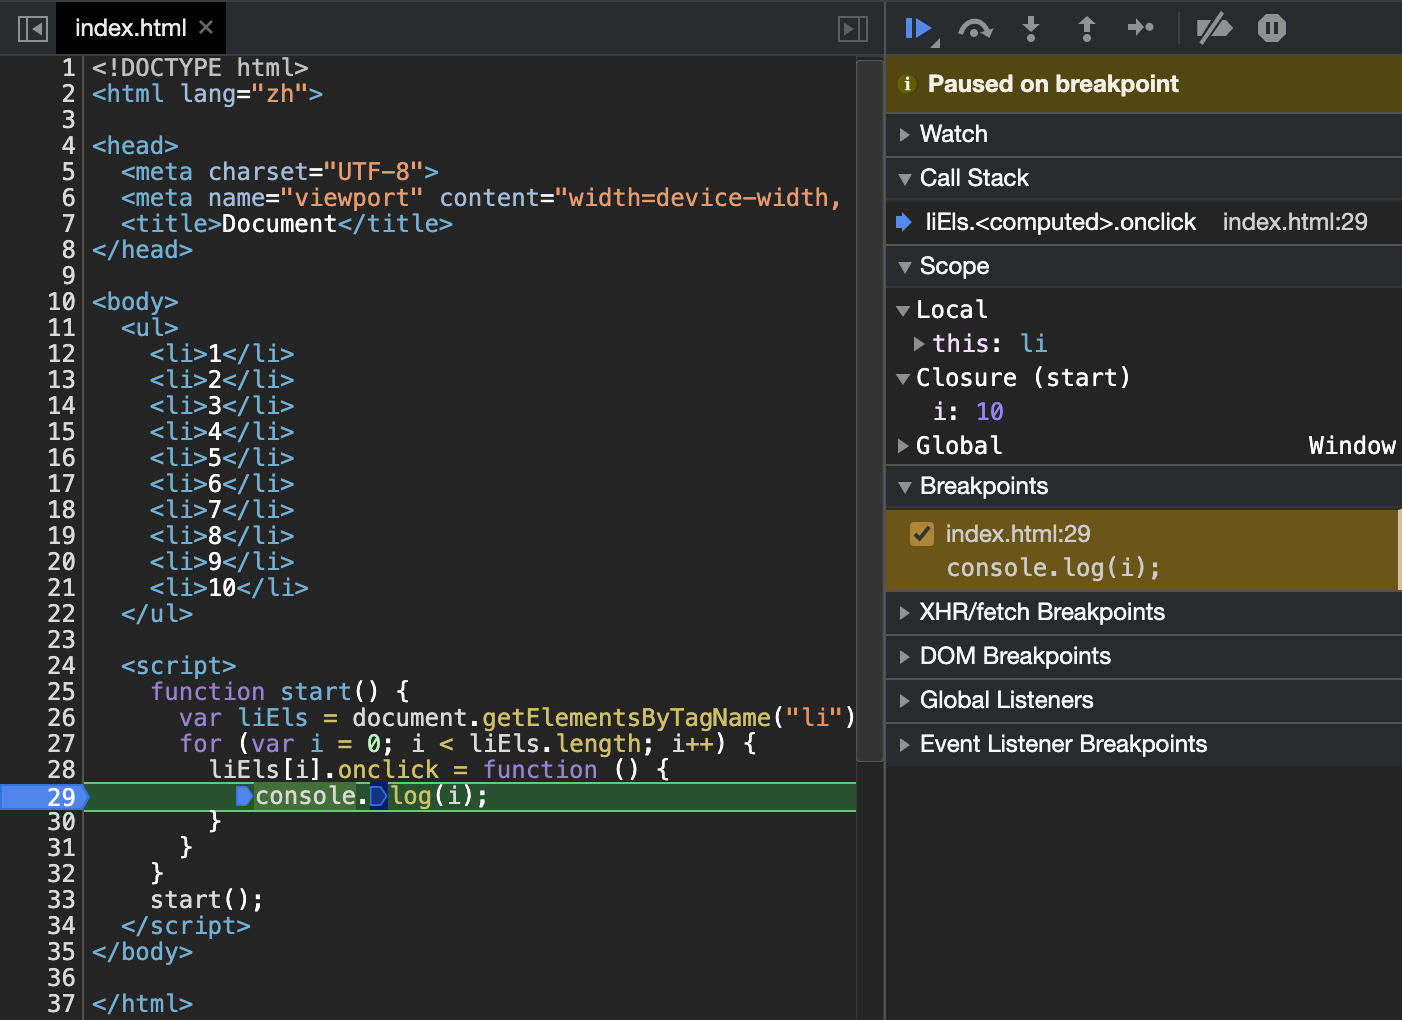Click the console.log(i); breakpoint snippet

pyautogui.click(x=1053, y=568)
